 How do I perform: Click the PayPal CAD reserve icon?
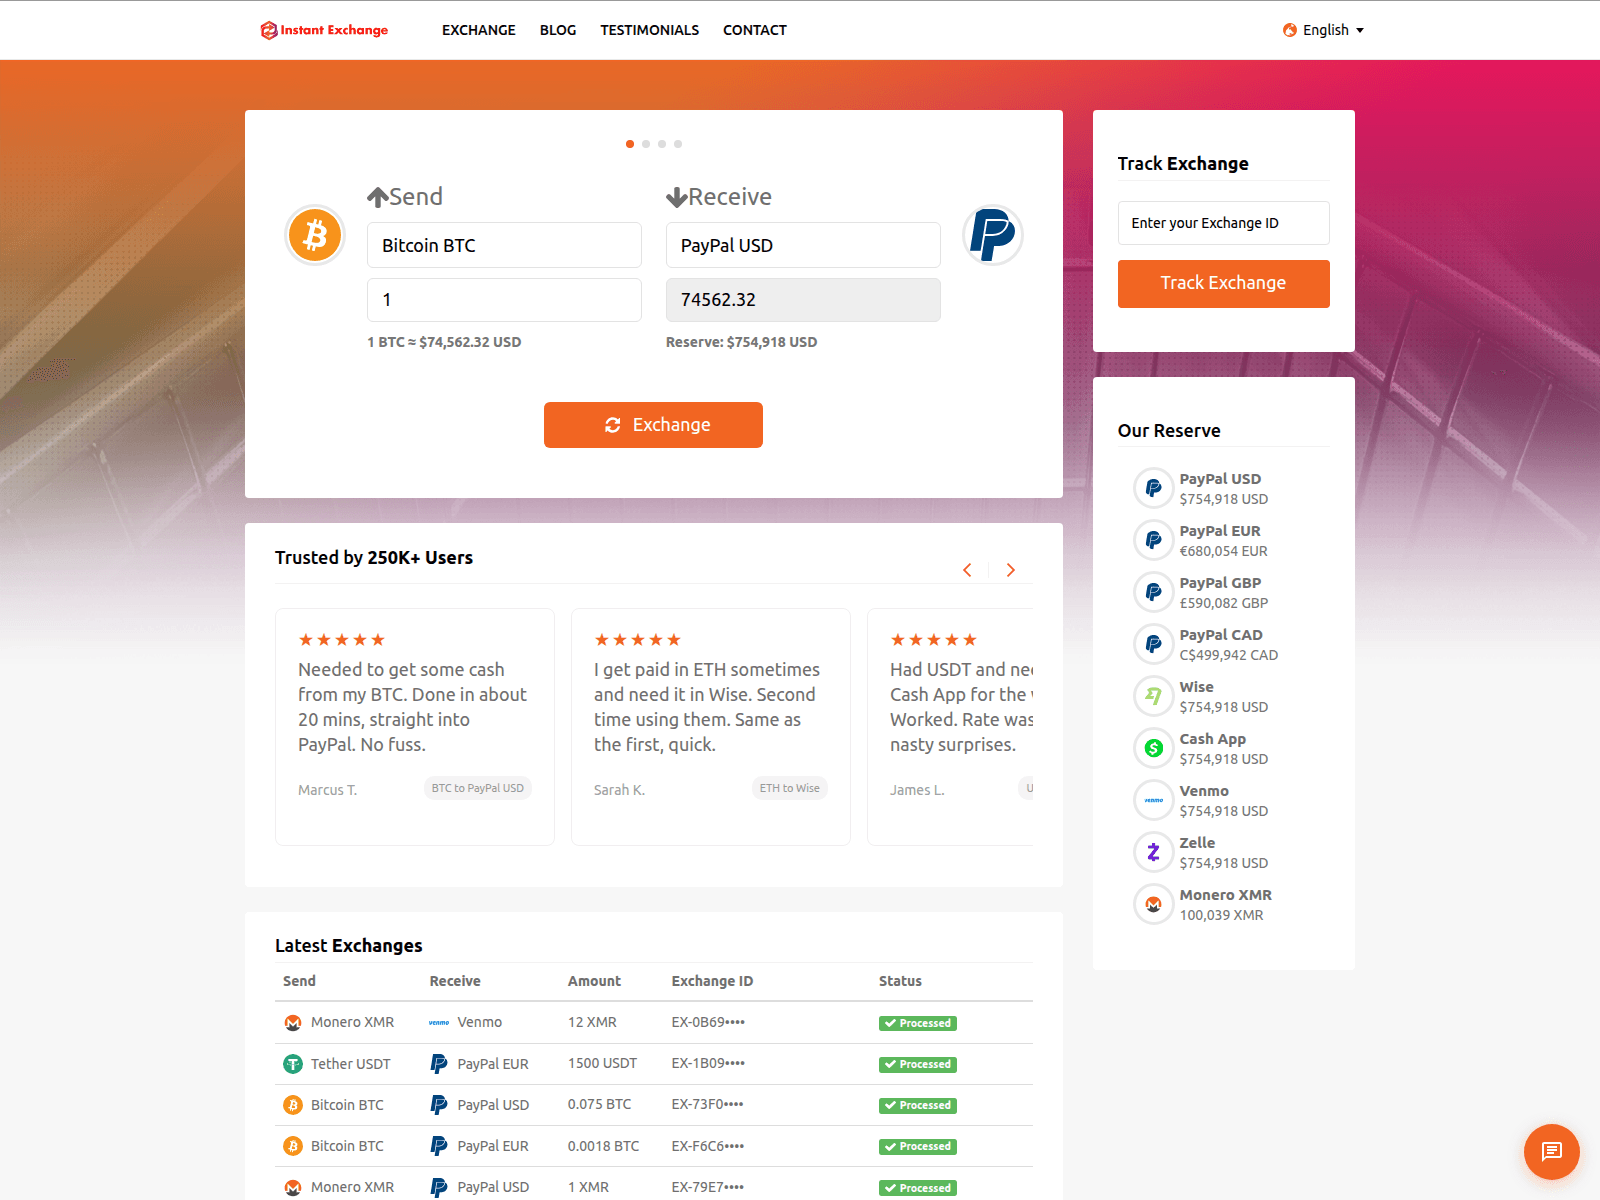[x=1153, y=644]
